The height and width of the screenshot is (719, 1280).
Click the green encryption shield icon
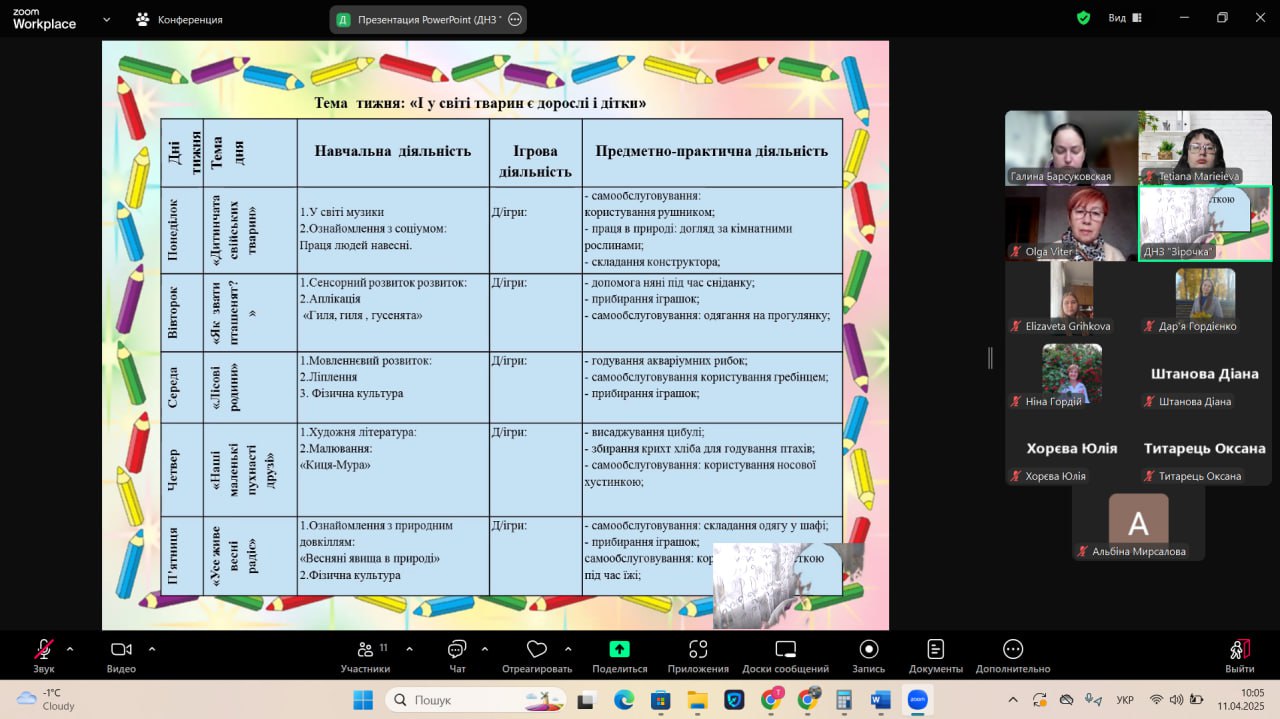pyautogui.click(x=1083, y=18)
